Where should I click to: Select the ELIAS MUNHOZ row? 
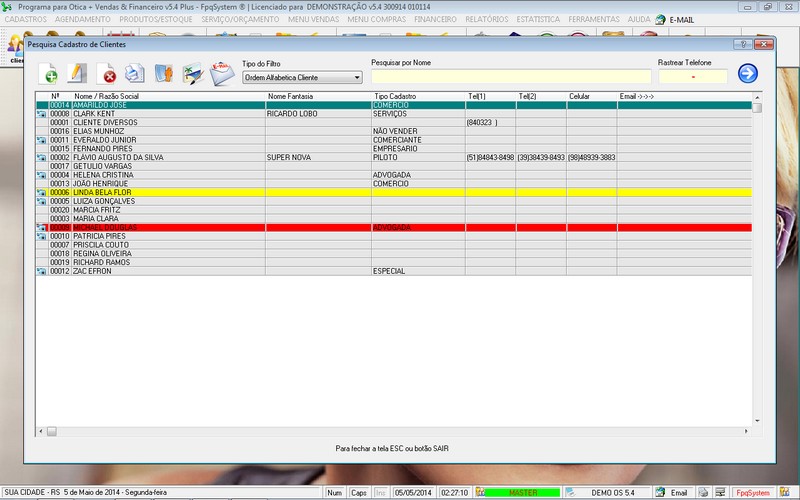[x=394, y=132]
